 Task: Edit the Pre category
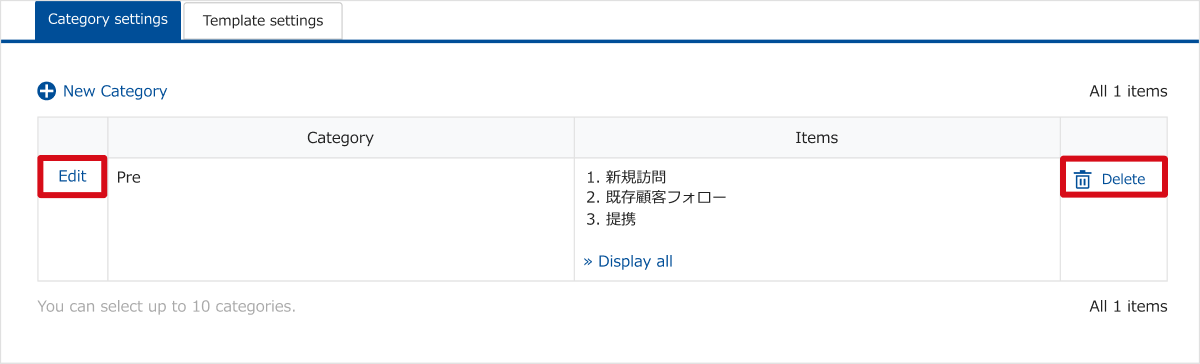(x=72, y=176)
